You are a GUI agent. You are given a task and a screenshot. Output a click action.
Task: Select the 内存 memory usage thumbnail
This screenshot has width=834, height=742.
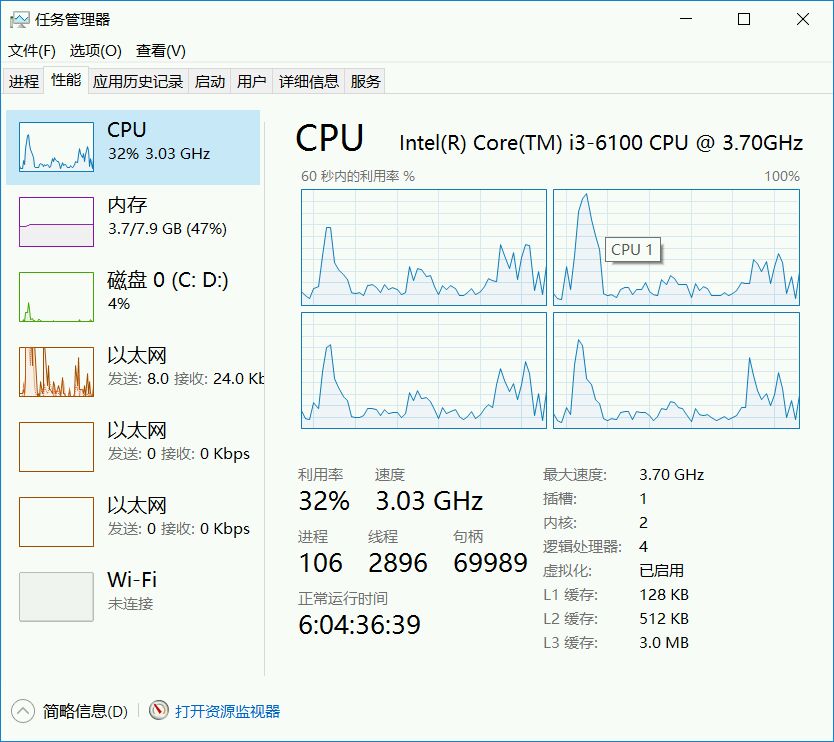[56, 222]
